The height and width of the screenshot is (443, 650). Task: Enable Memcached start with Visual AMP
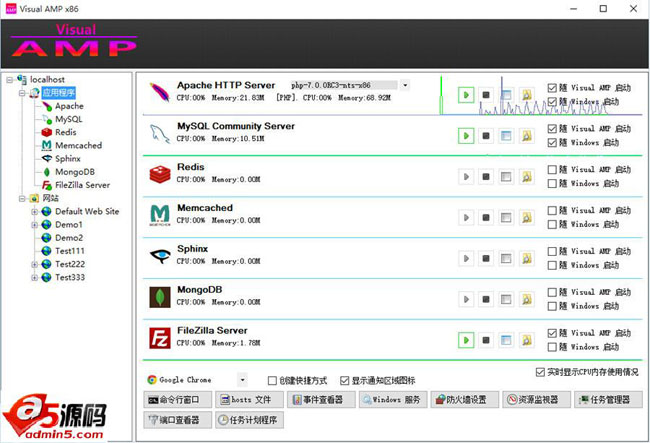click(552, 211)
